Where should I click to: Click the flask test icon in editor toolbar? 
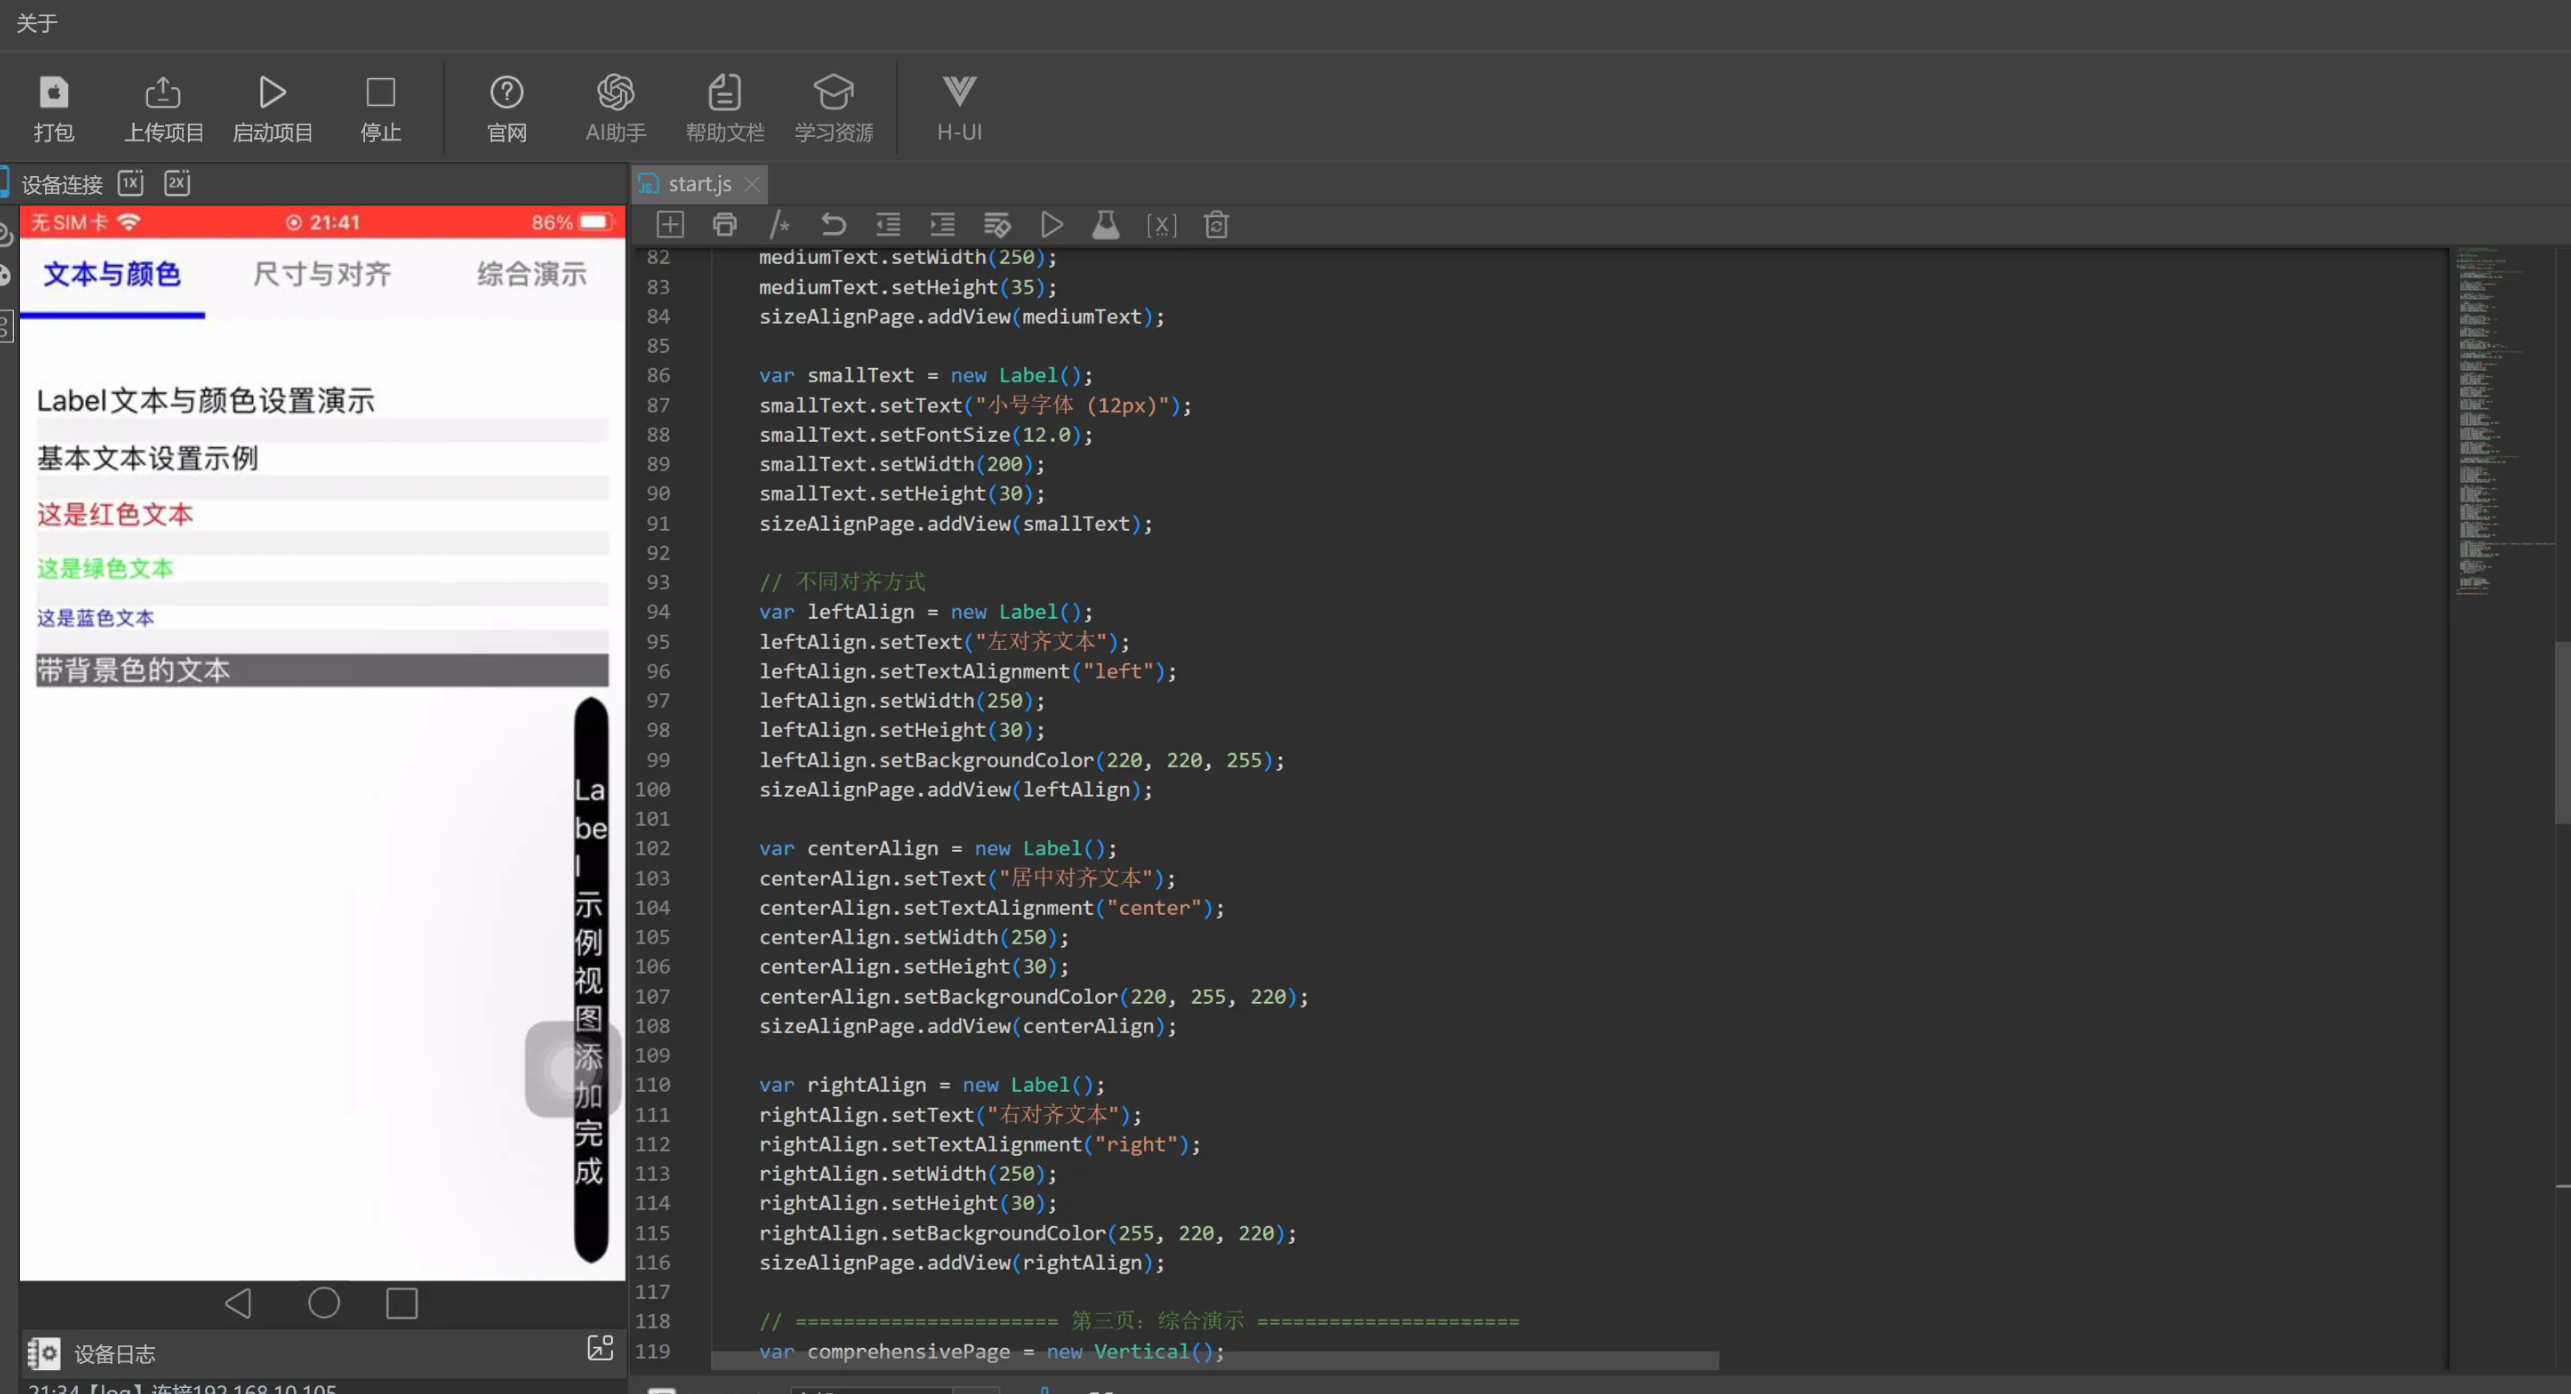[x=1105, y=225]
